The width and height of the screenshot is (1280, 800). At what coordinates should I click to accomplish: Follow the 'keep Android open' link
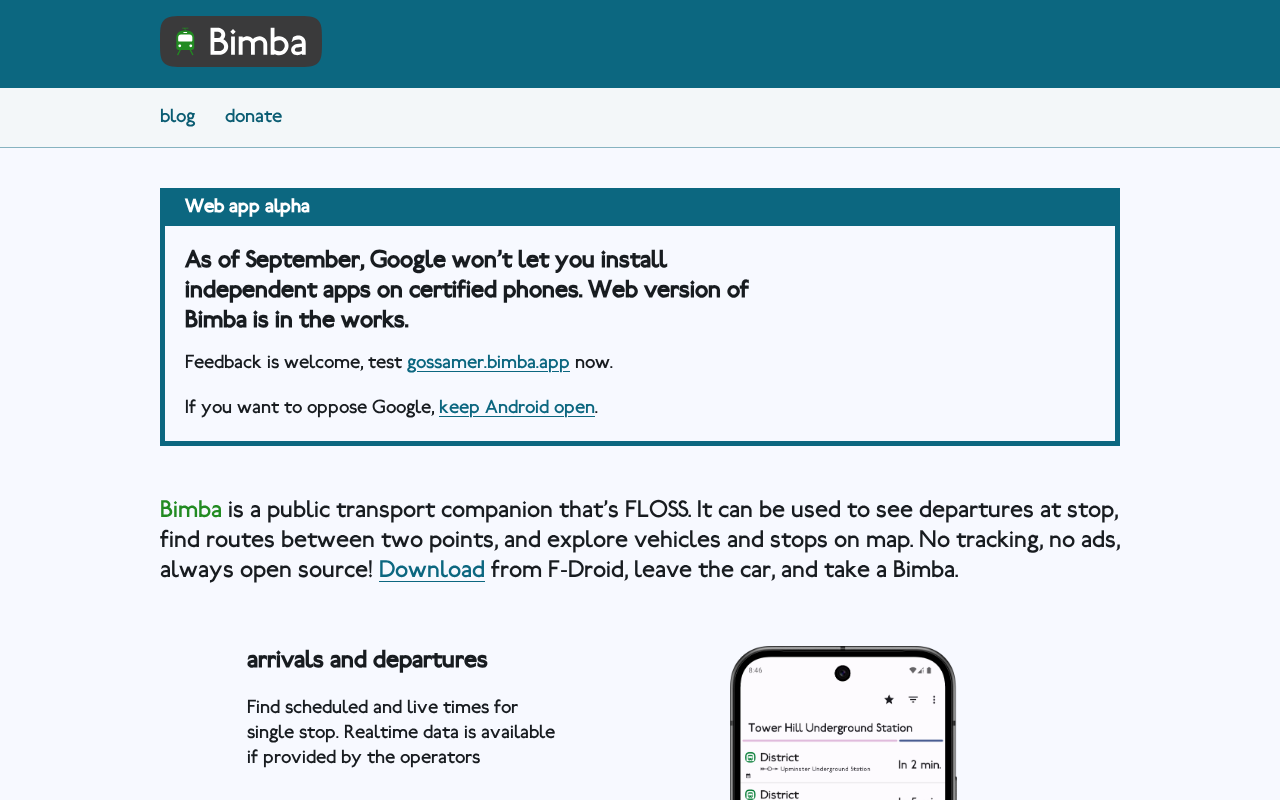(516, 407)
